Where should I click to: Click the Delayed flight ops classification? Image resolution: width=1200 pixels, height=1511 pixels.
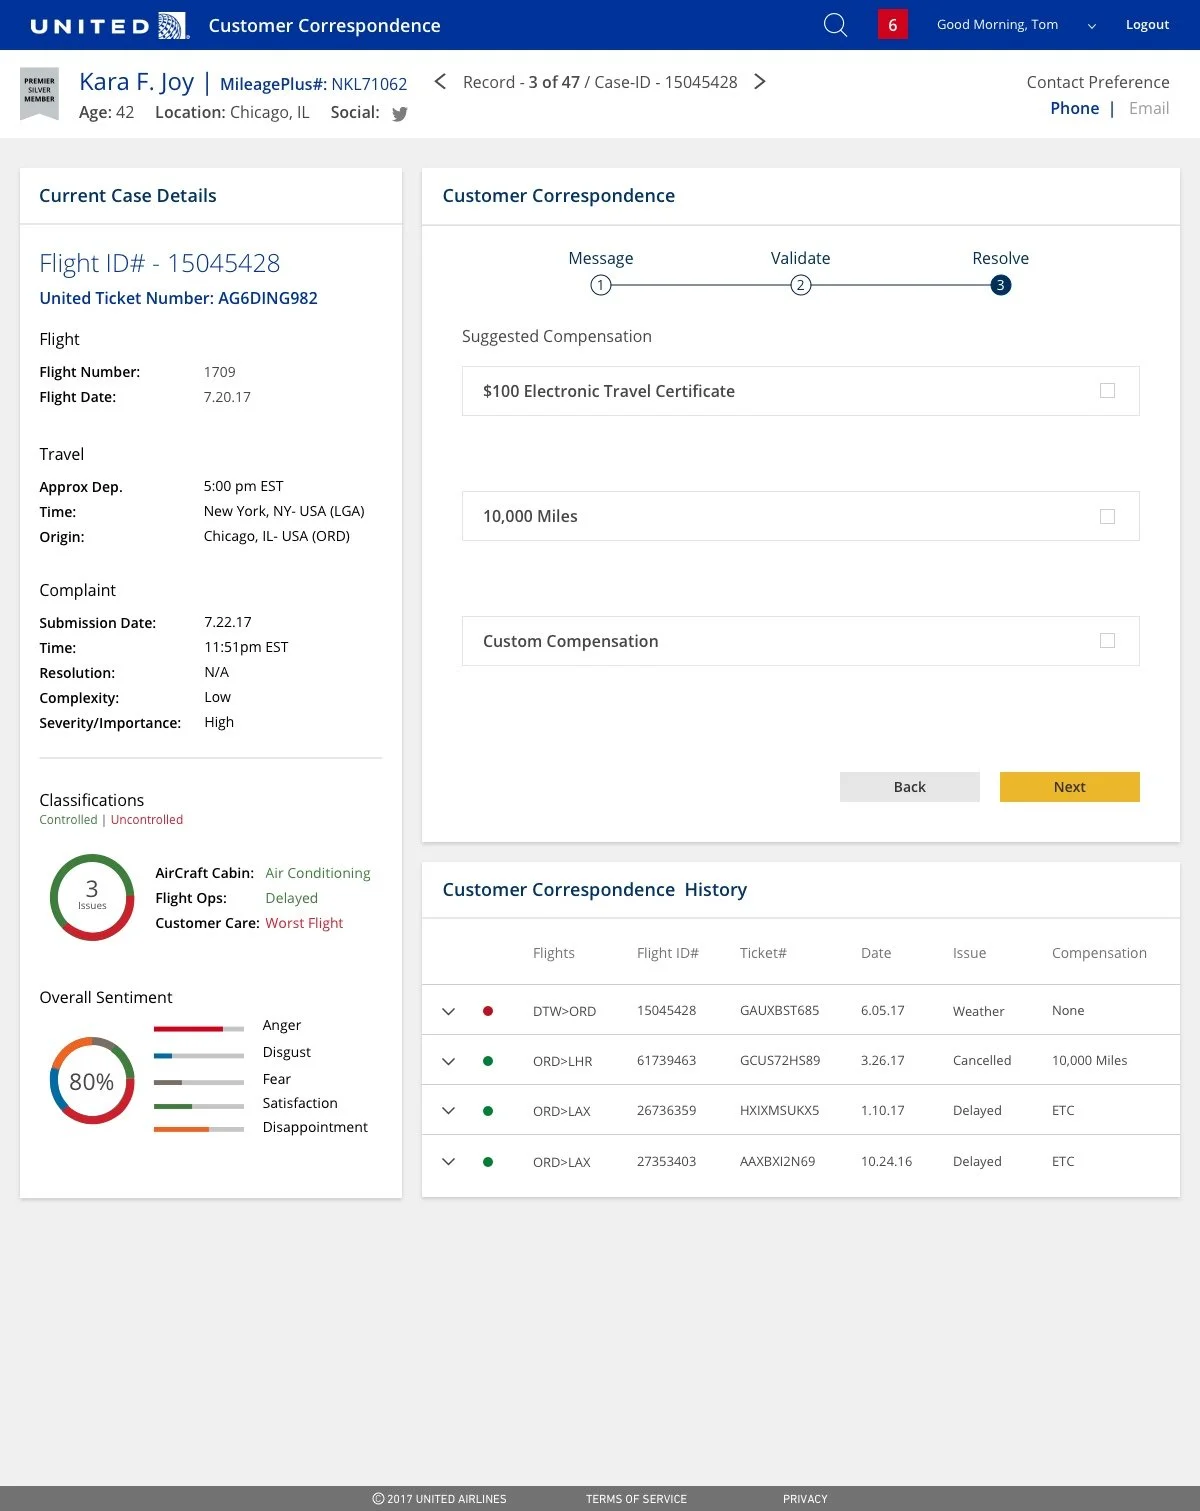[x=291, y=898]
